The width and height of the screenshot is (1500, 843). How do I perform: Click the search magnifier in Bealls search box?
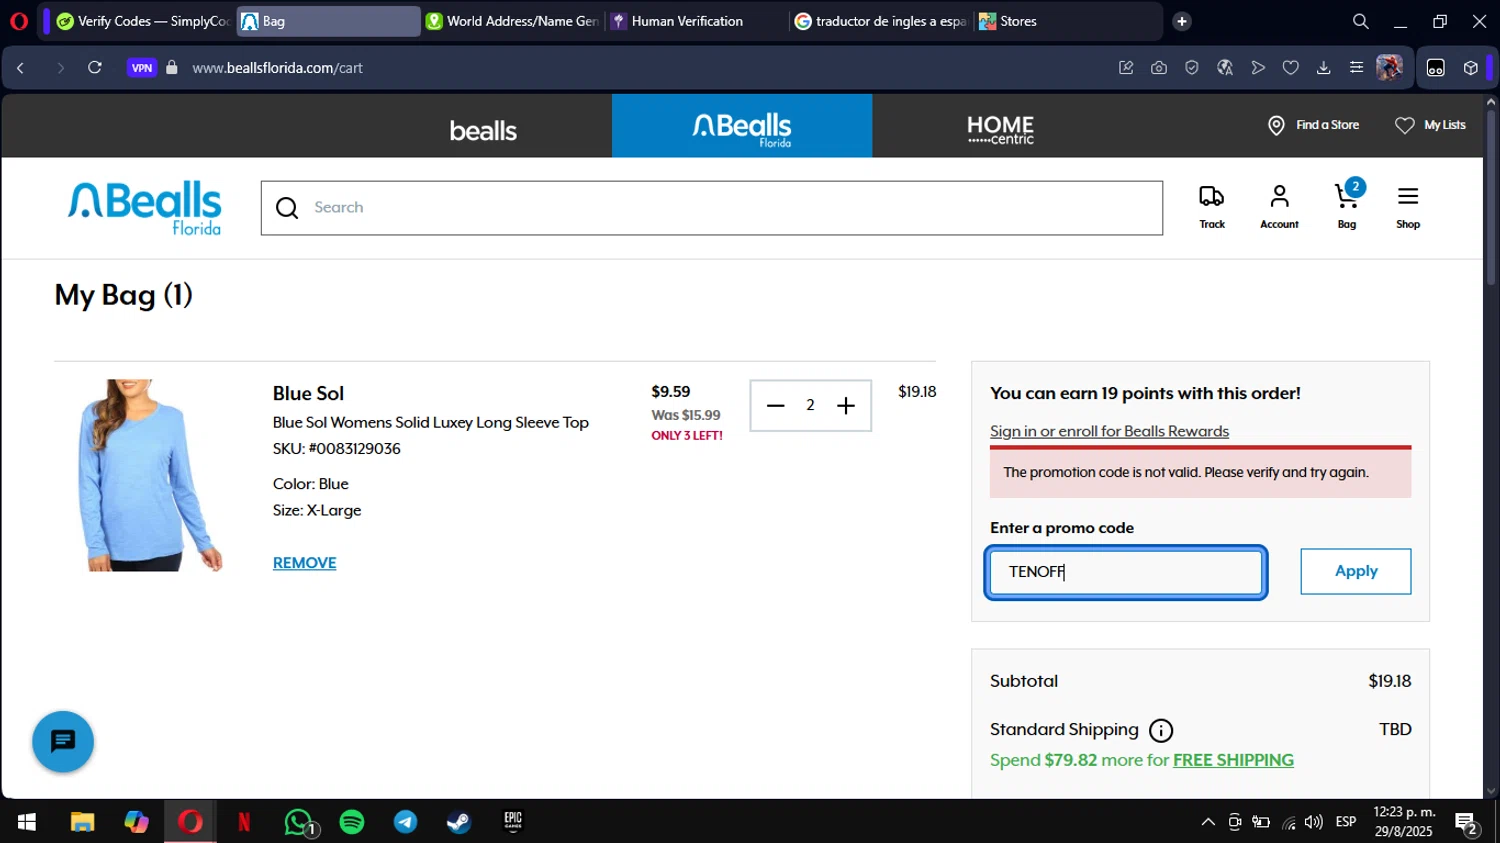[287, 208]
